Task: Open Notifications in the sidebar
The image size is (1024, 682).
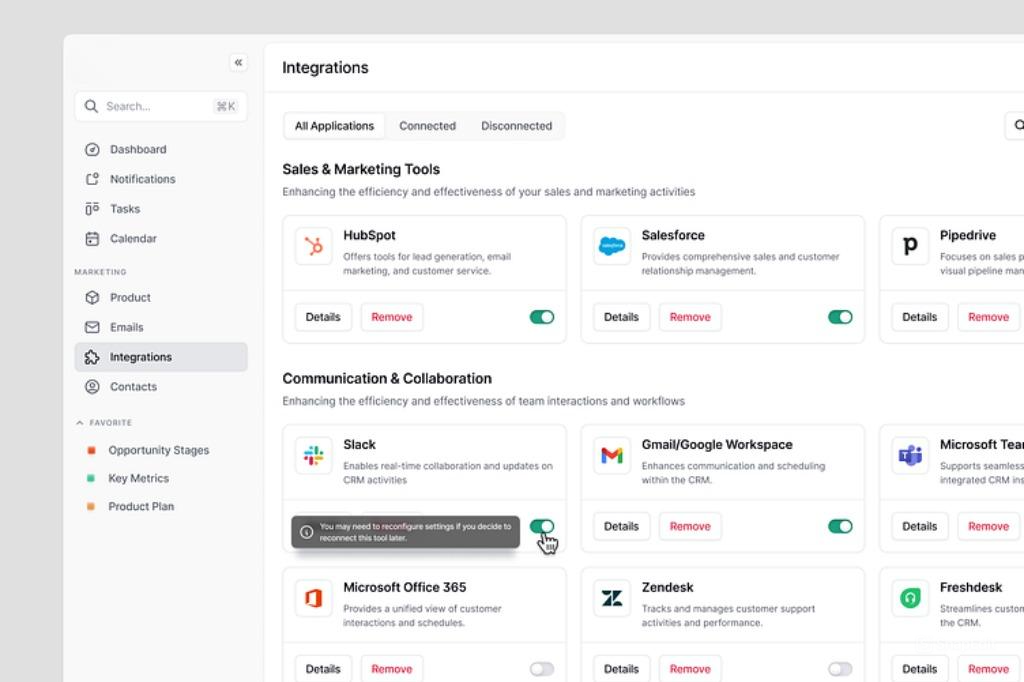Action: [142, 179]
